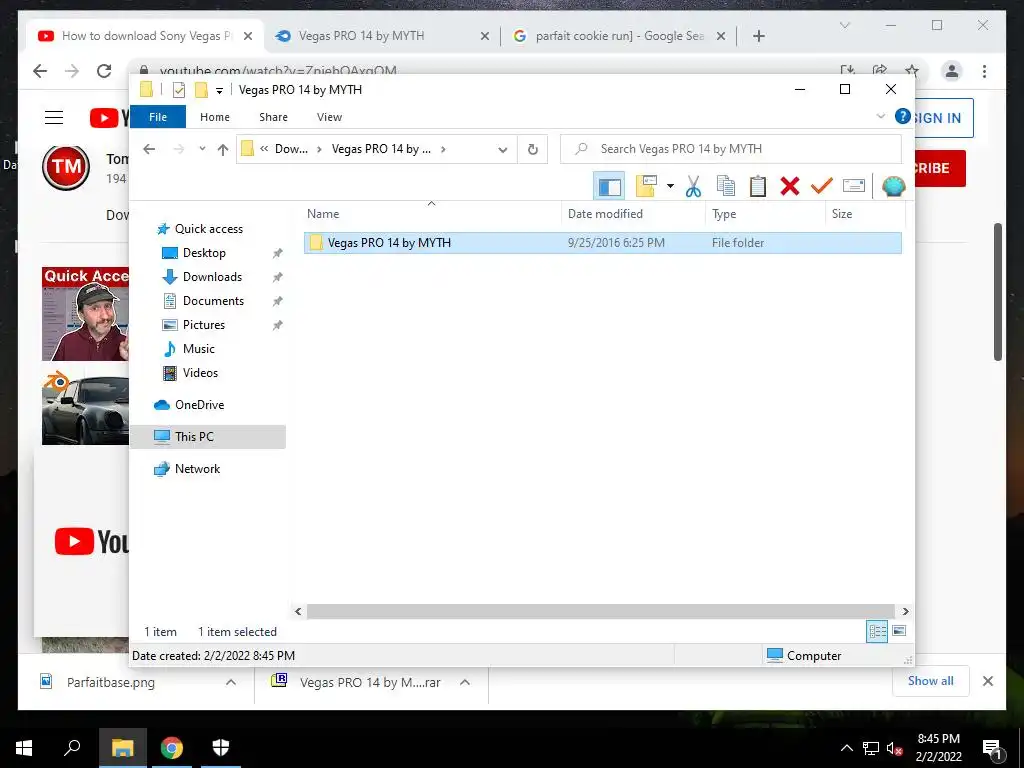Open the View ribbon tab
Viewport: 1024px width, 768px height.
coord(329,117)
